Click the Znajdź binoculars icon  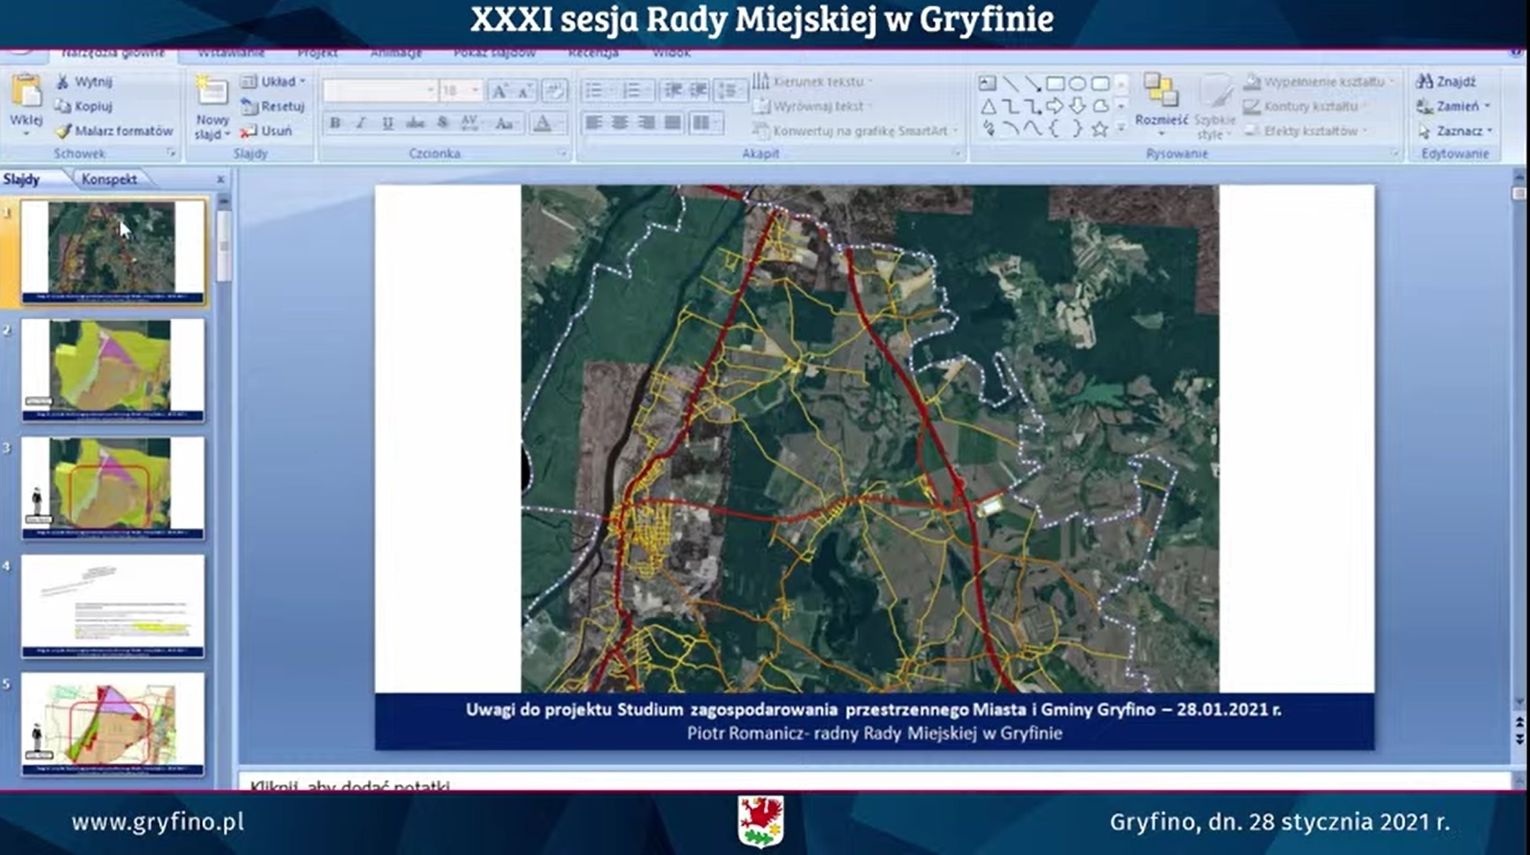pos(1424,81)
